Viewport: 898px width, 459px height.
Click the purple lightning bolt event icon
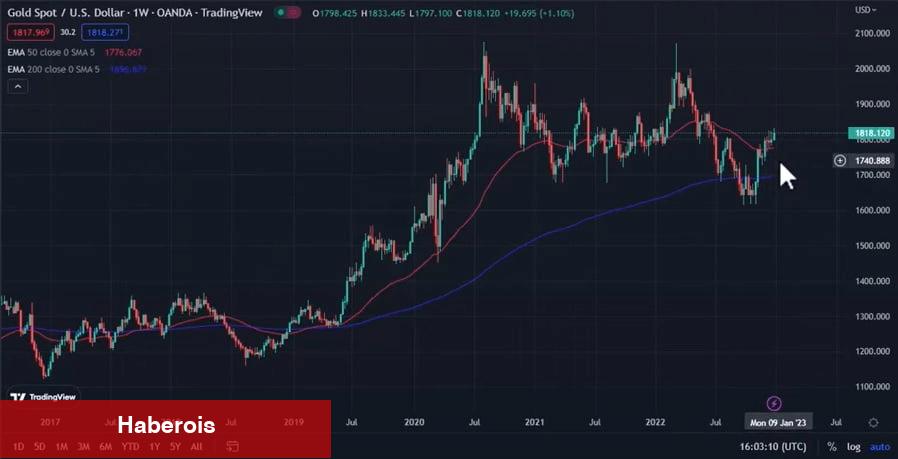[774, 403]
